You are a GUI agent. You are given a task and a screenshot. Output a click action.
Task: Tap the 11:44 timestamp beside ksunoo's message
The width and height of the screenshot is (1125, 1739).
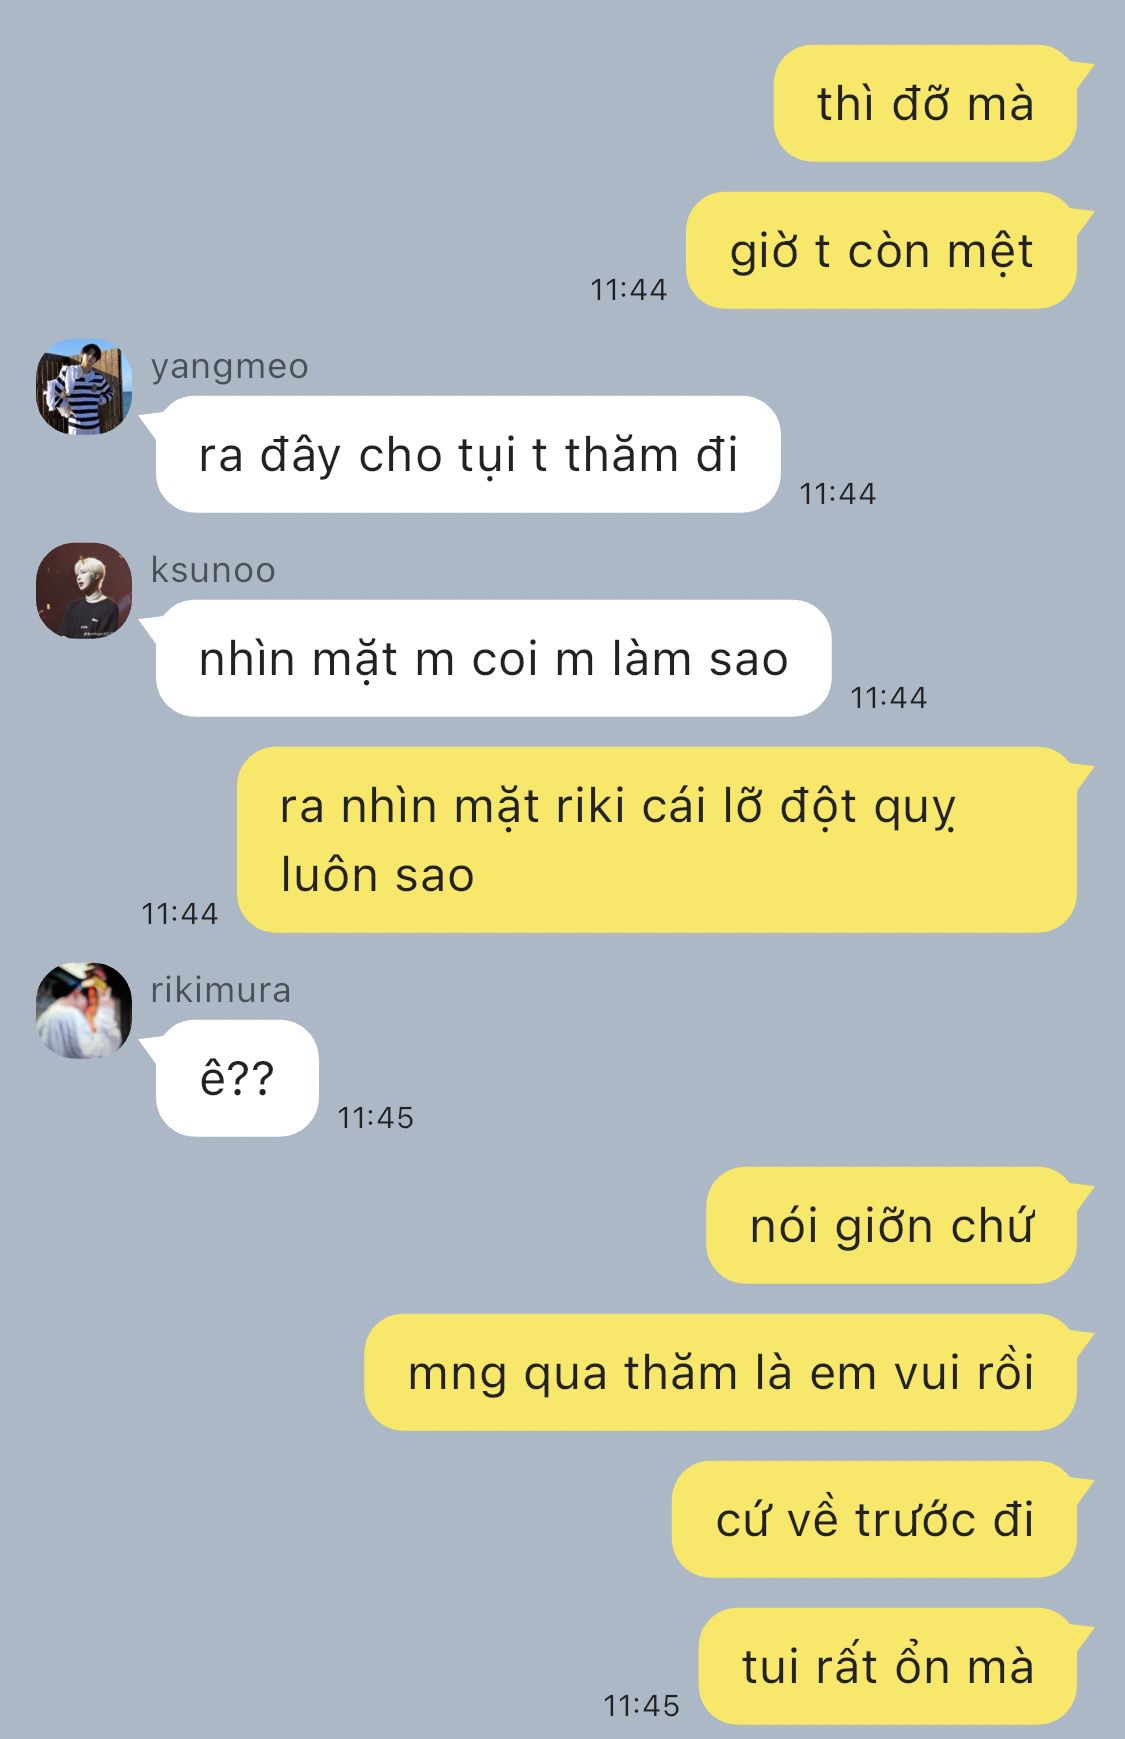(889, 697)
